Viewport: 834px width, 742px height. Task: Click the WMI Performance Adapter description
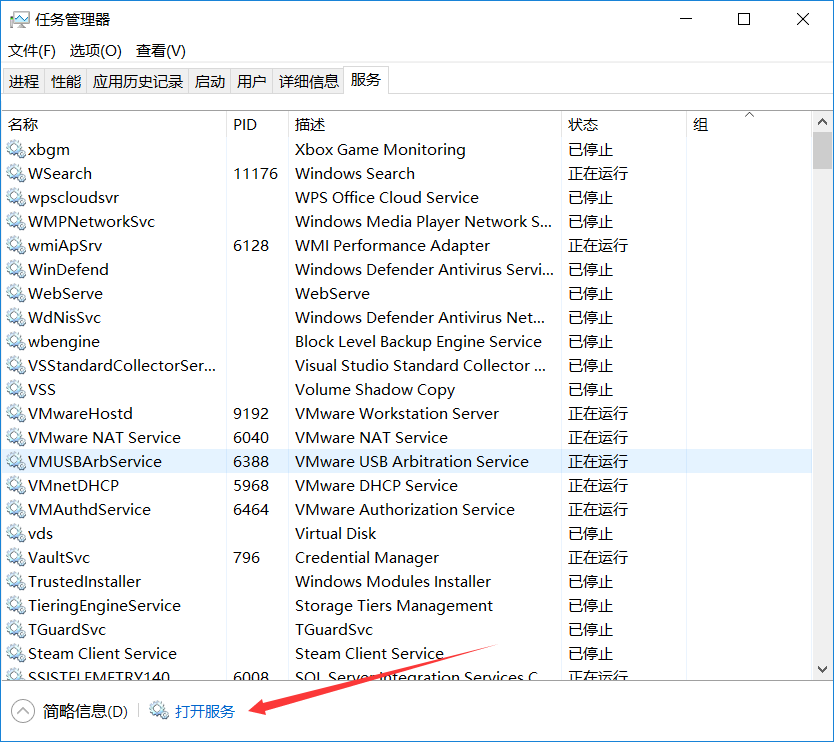(x=393, y=246)
